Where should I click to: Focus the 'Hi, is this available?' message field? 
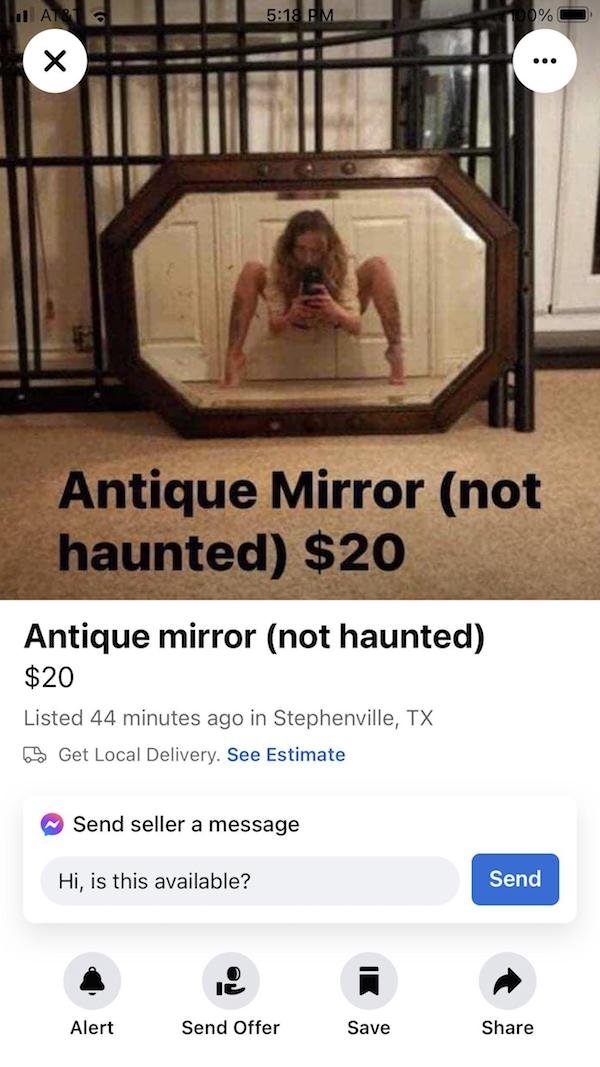(x=250, y=881)
